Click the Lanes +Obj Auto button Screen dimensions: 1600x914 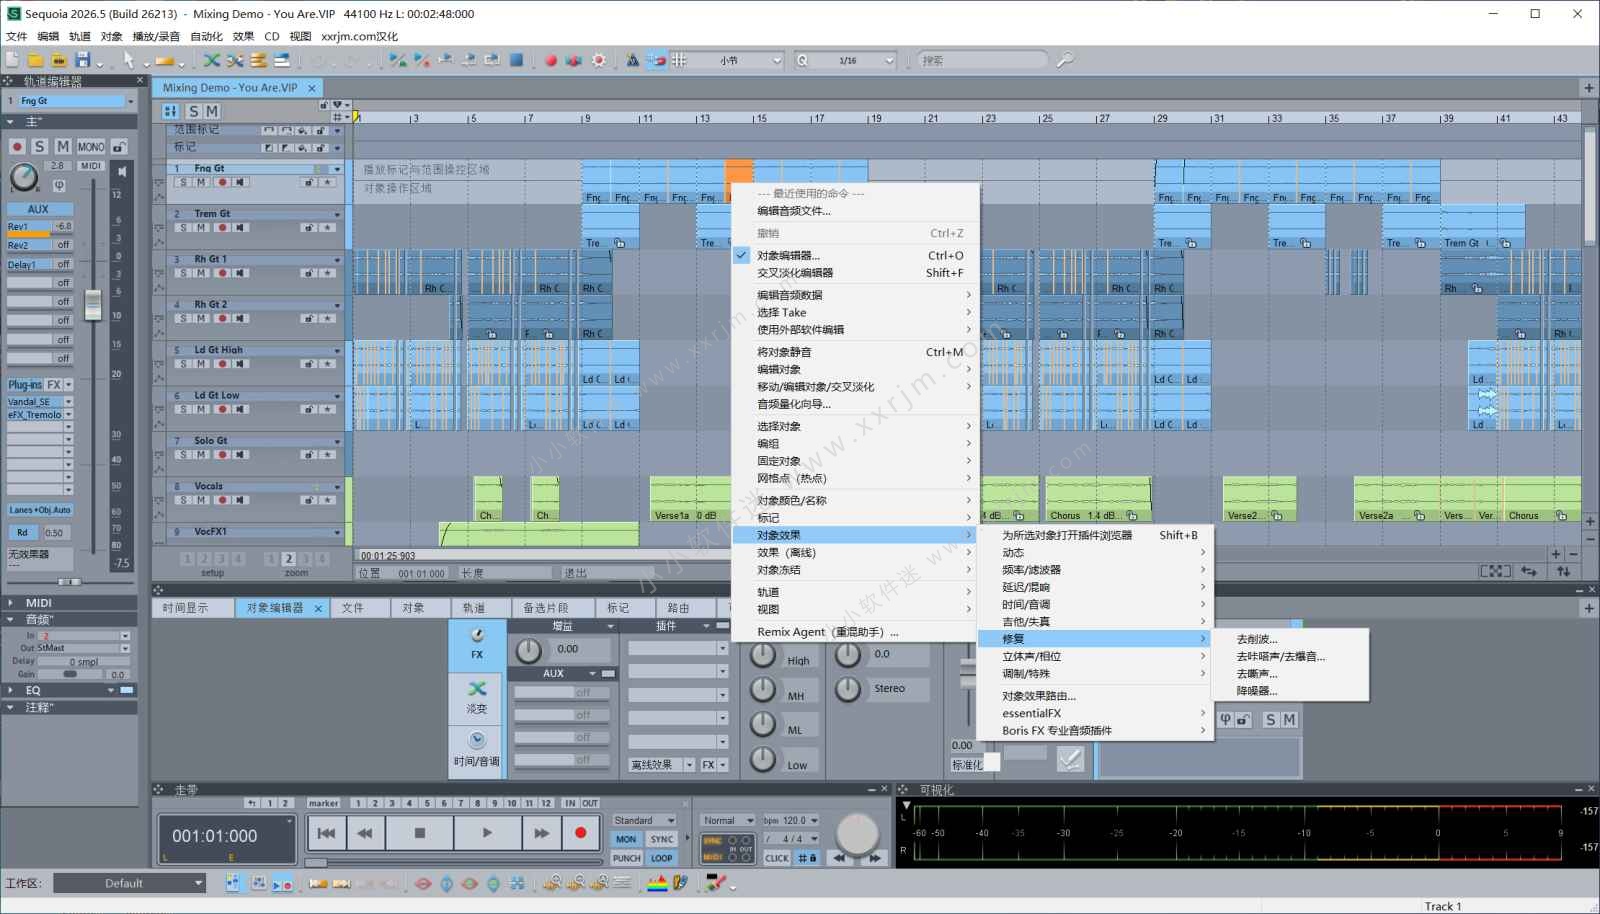pyautogui.click(x=40, y=510)
